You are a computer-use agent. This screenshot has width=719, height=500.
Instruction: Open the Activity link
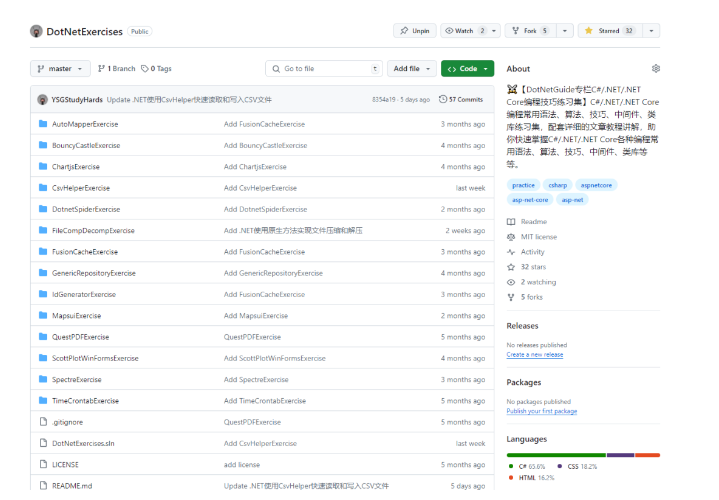coord(525,252)
